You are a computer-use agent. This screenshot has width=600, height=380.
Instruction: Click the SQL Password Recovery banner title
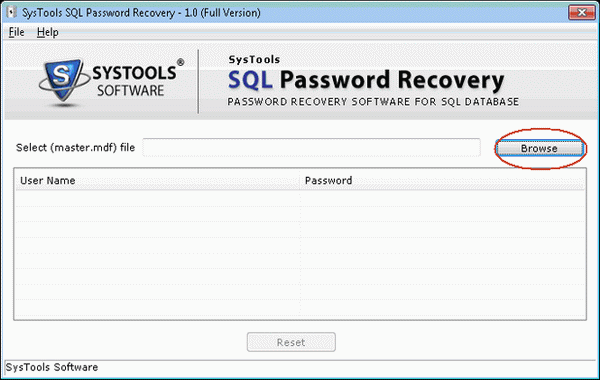366,80
